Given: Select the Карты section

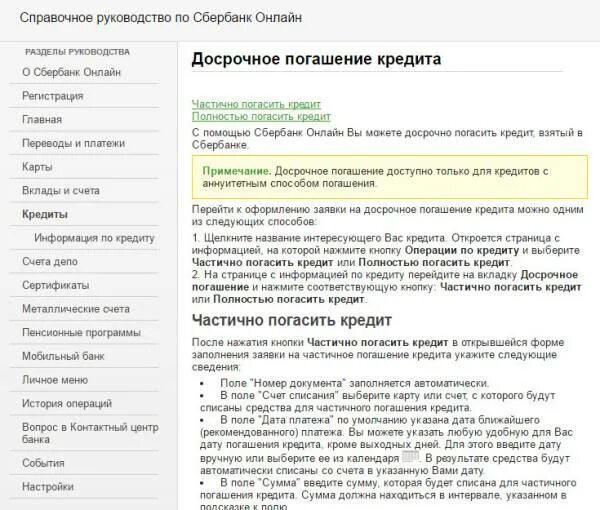Looking at the screenshot, I should (x=37, y=167).
